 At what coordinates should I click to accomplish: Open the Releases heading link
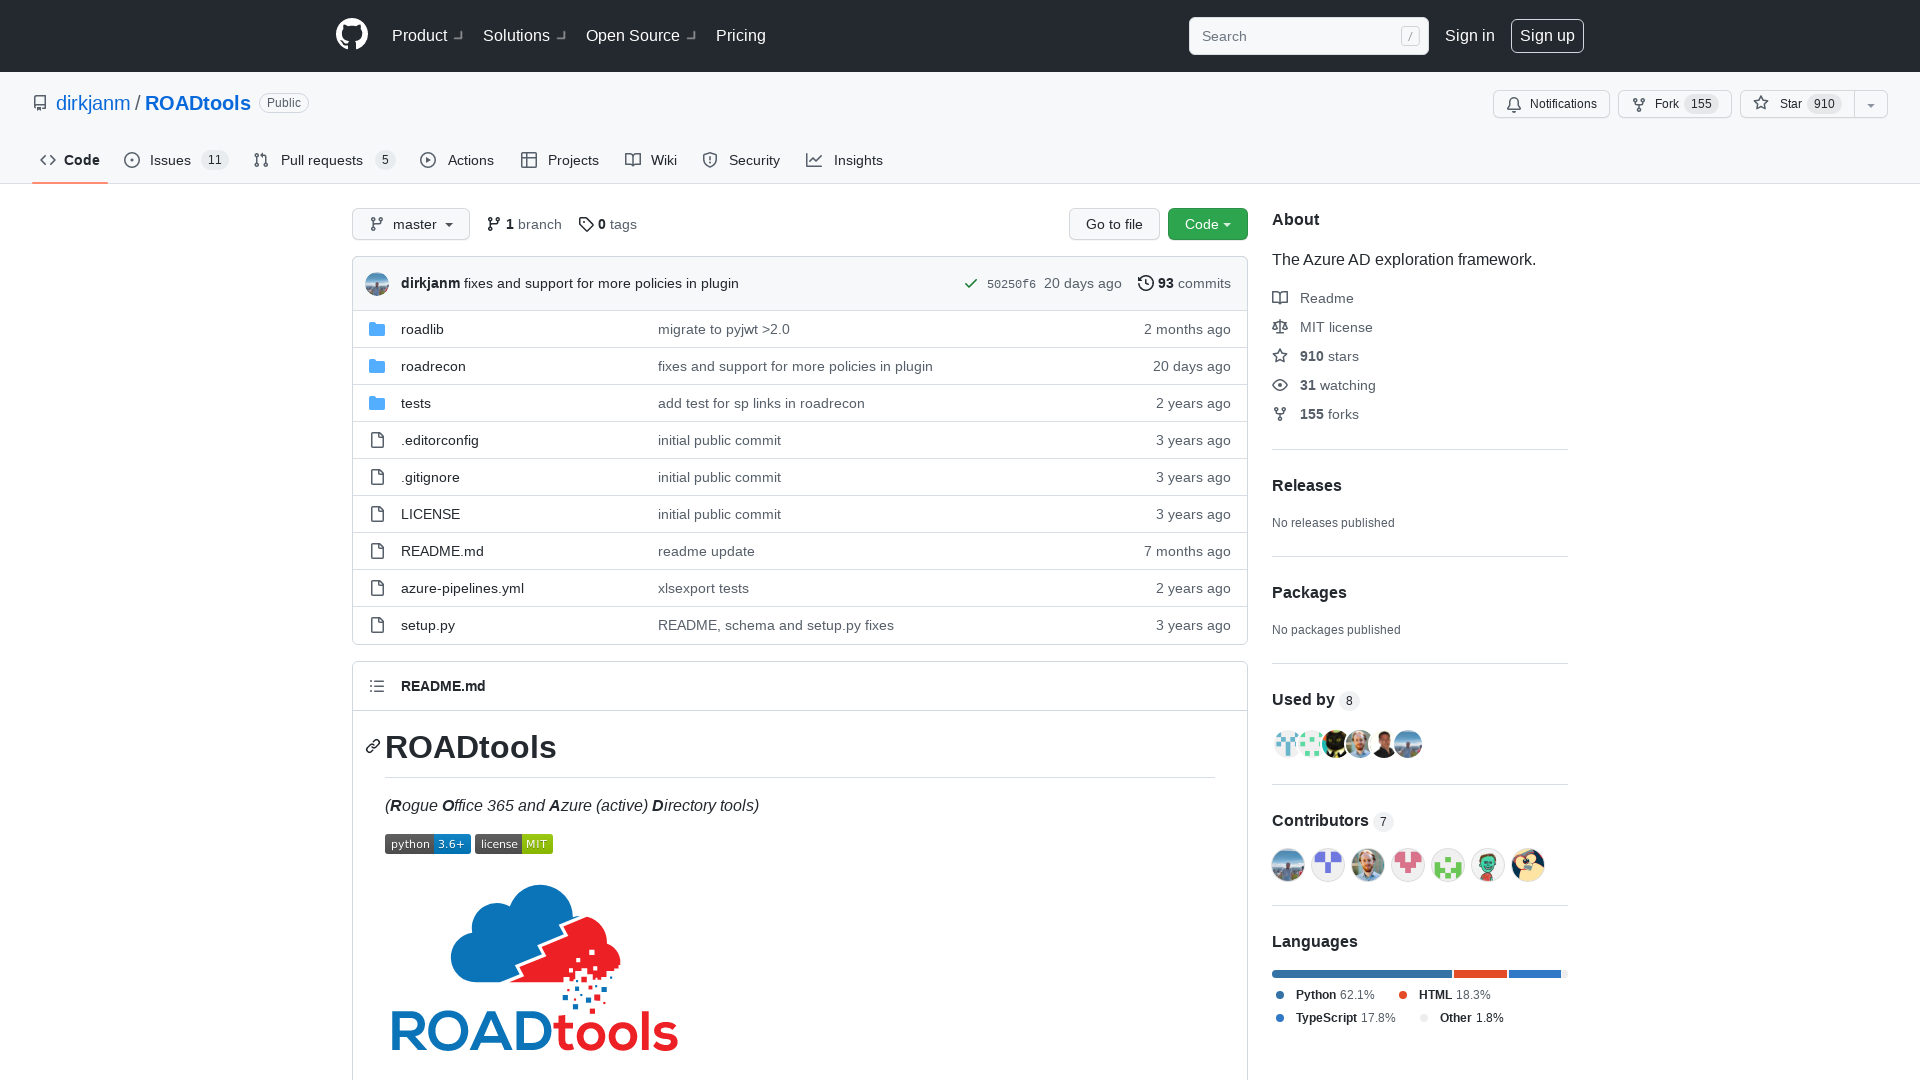coord(1306,485)
